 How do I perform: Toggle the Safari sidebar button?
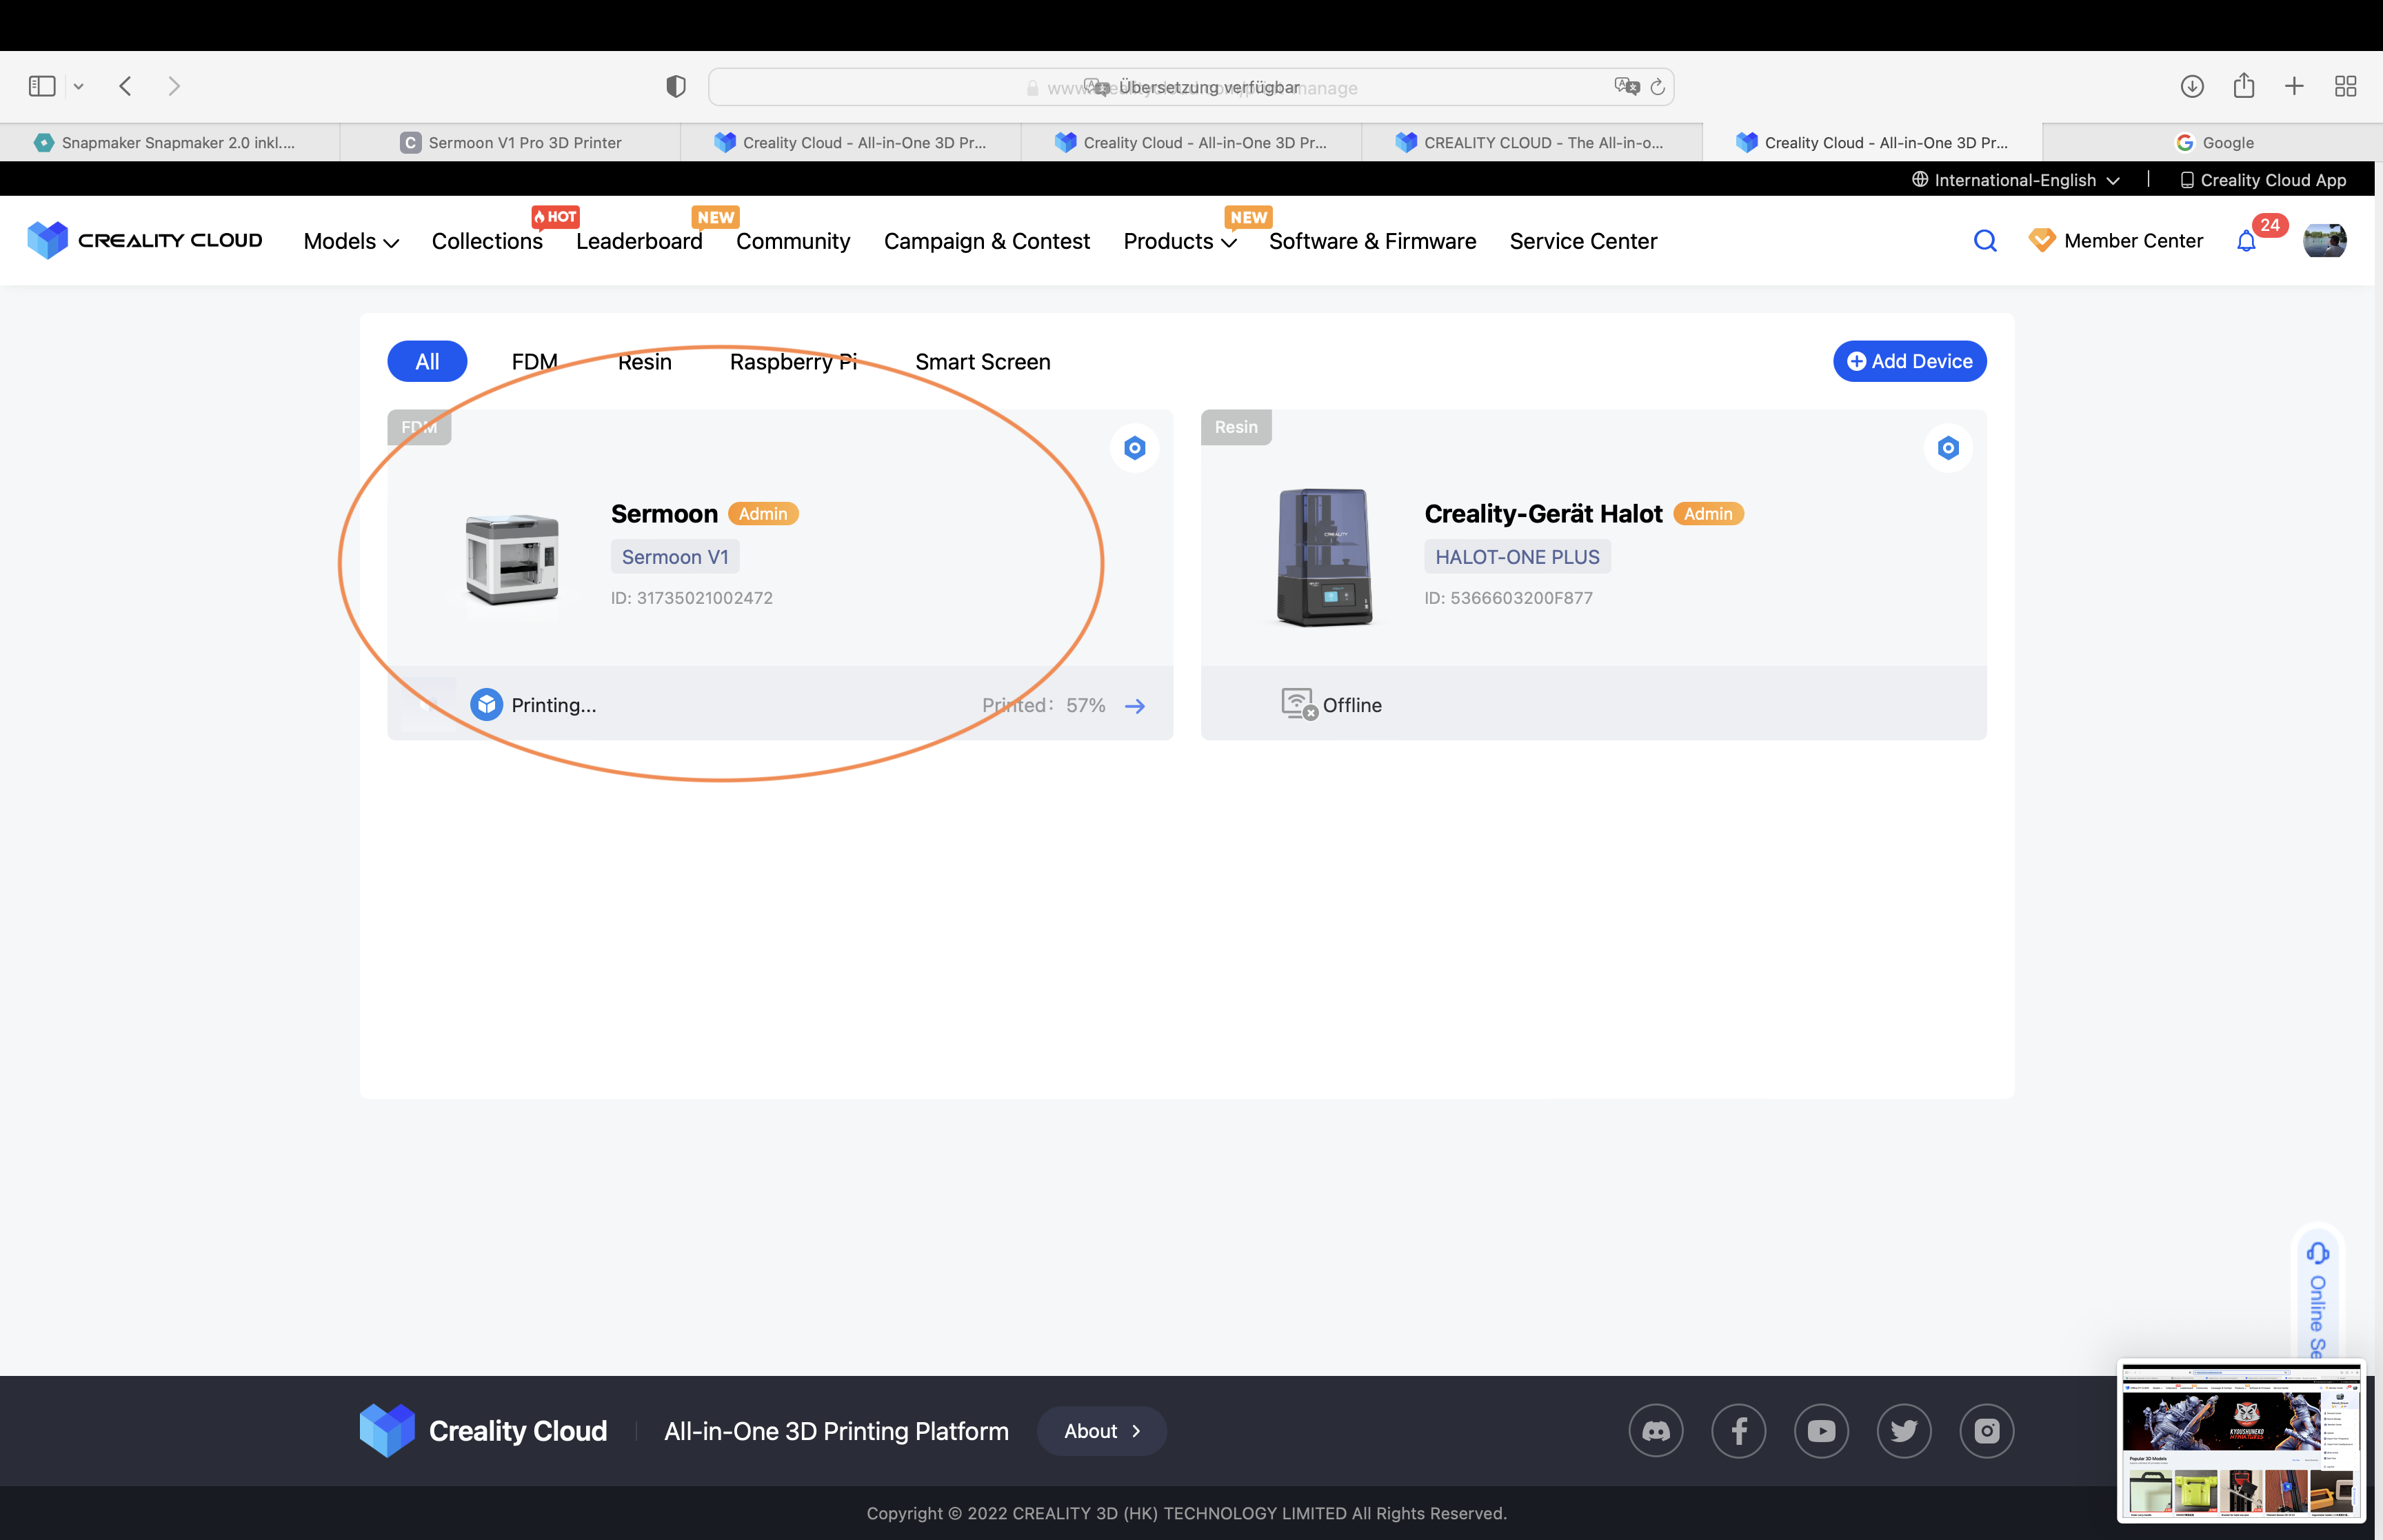point(42,86)
